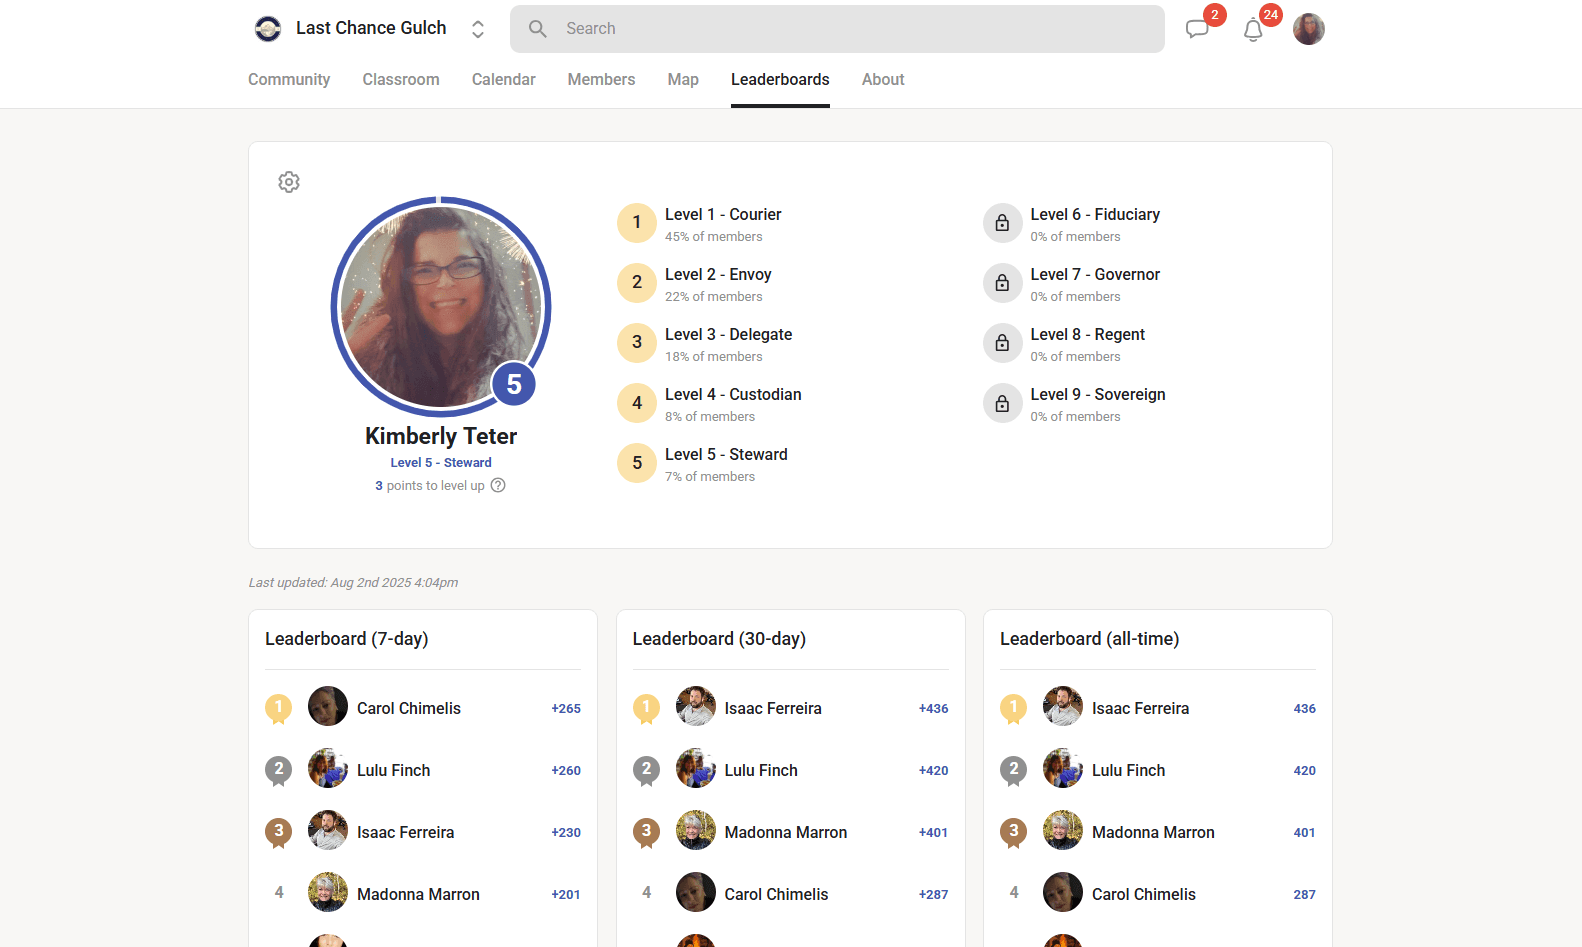Open the notifications bell
1582x947 pixels.
pos(1253,30)
